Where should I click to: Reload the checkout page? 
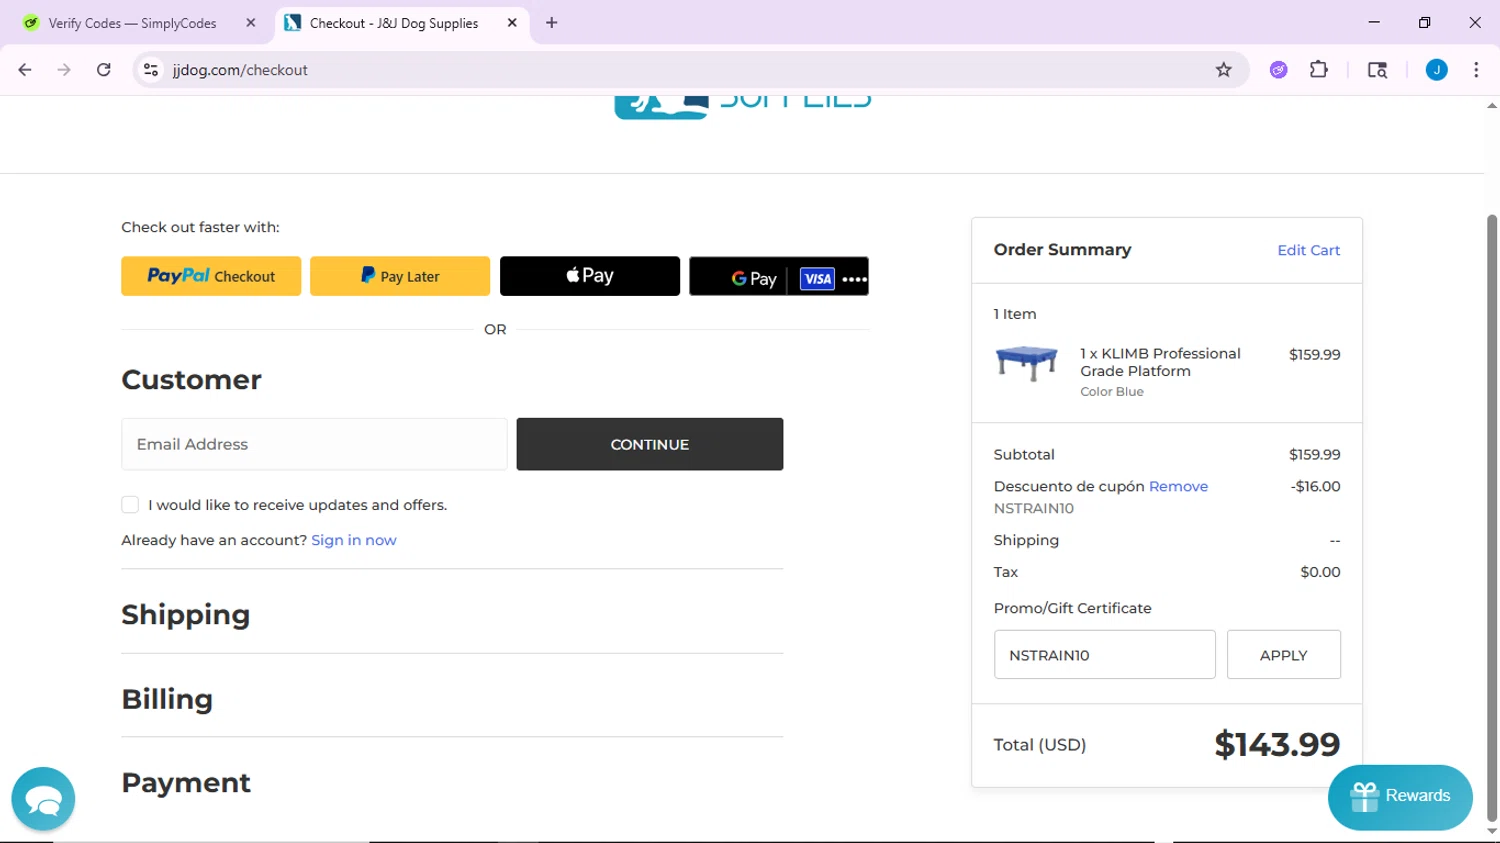[x=104, y=70]
